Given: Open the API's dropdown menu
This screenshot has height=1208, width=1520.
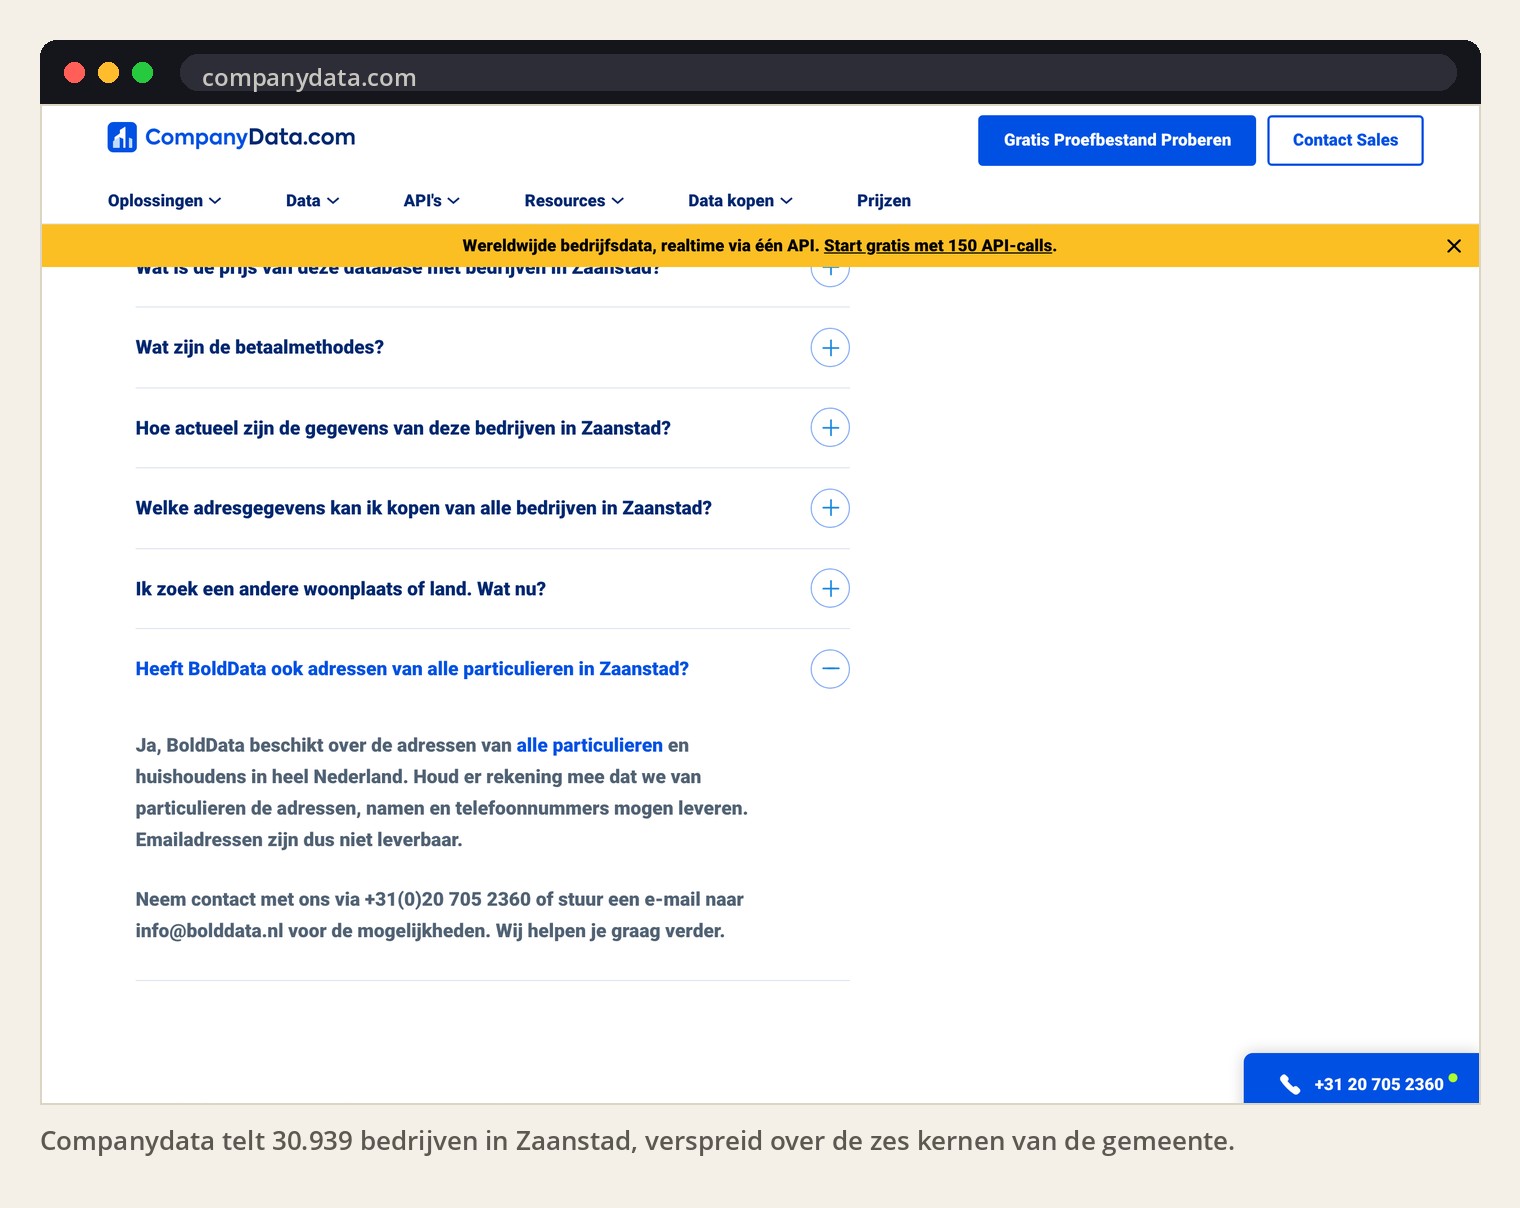Looking at the screenshot, I should (x=431, y=201).
